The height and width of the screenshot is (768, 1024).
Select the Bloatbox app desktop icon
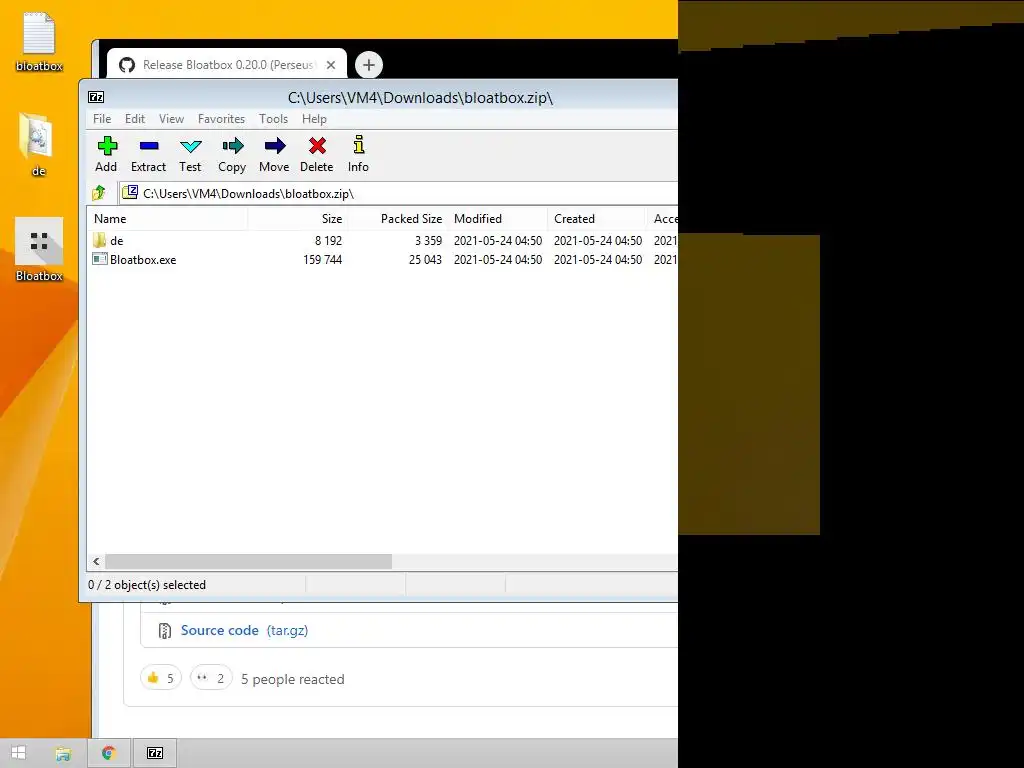coord(39,250)
